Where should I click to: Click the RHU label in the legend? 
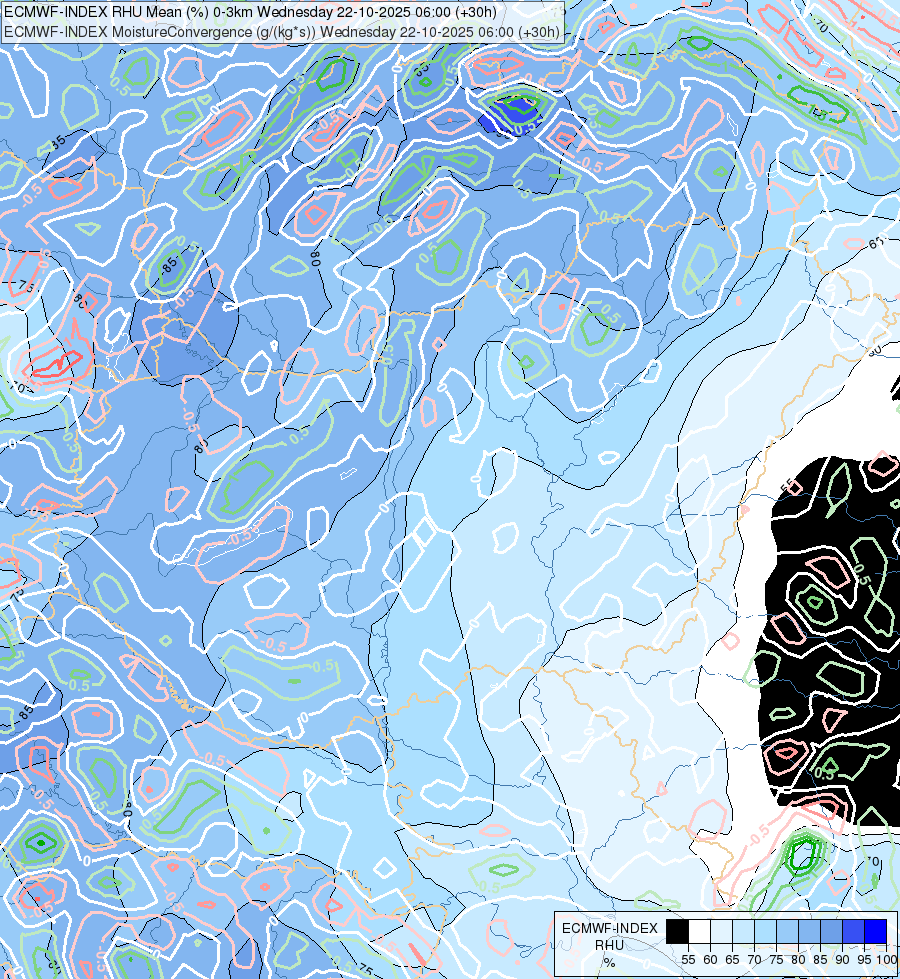coord(609,945)
